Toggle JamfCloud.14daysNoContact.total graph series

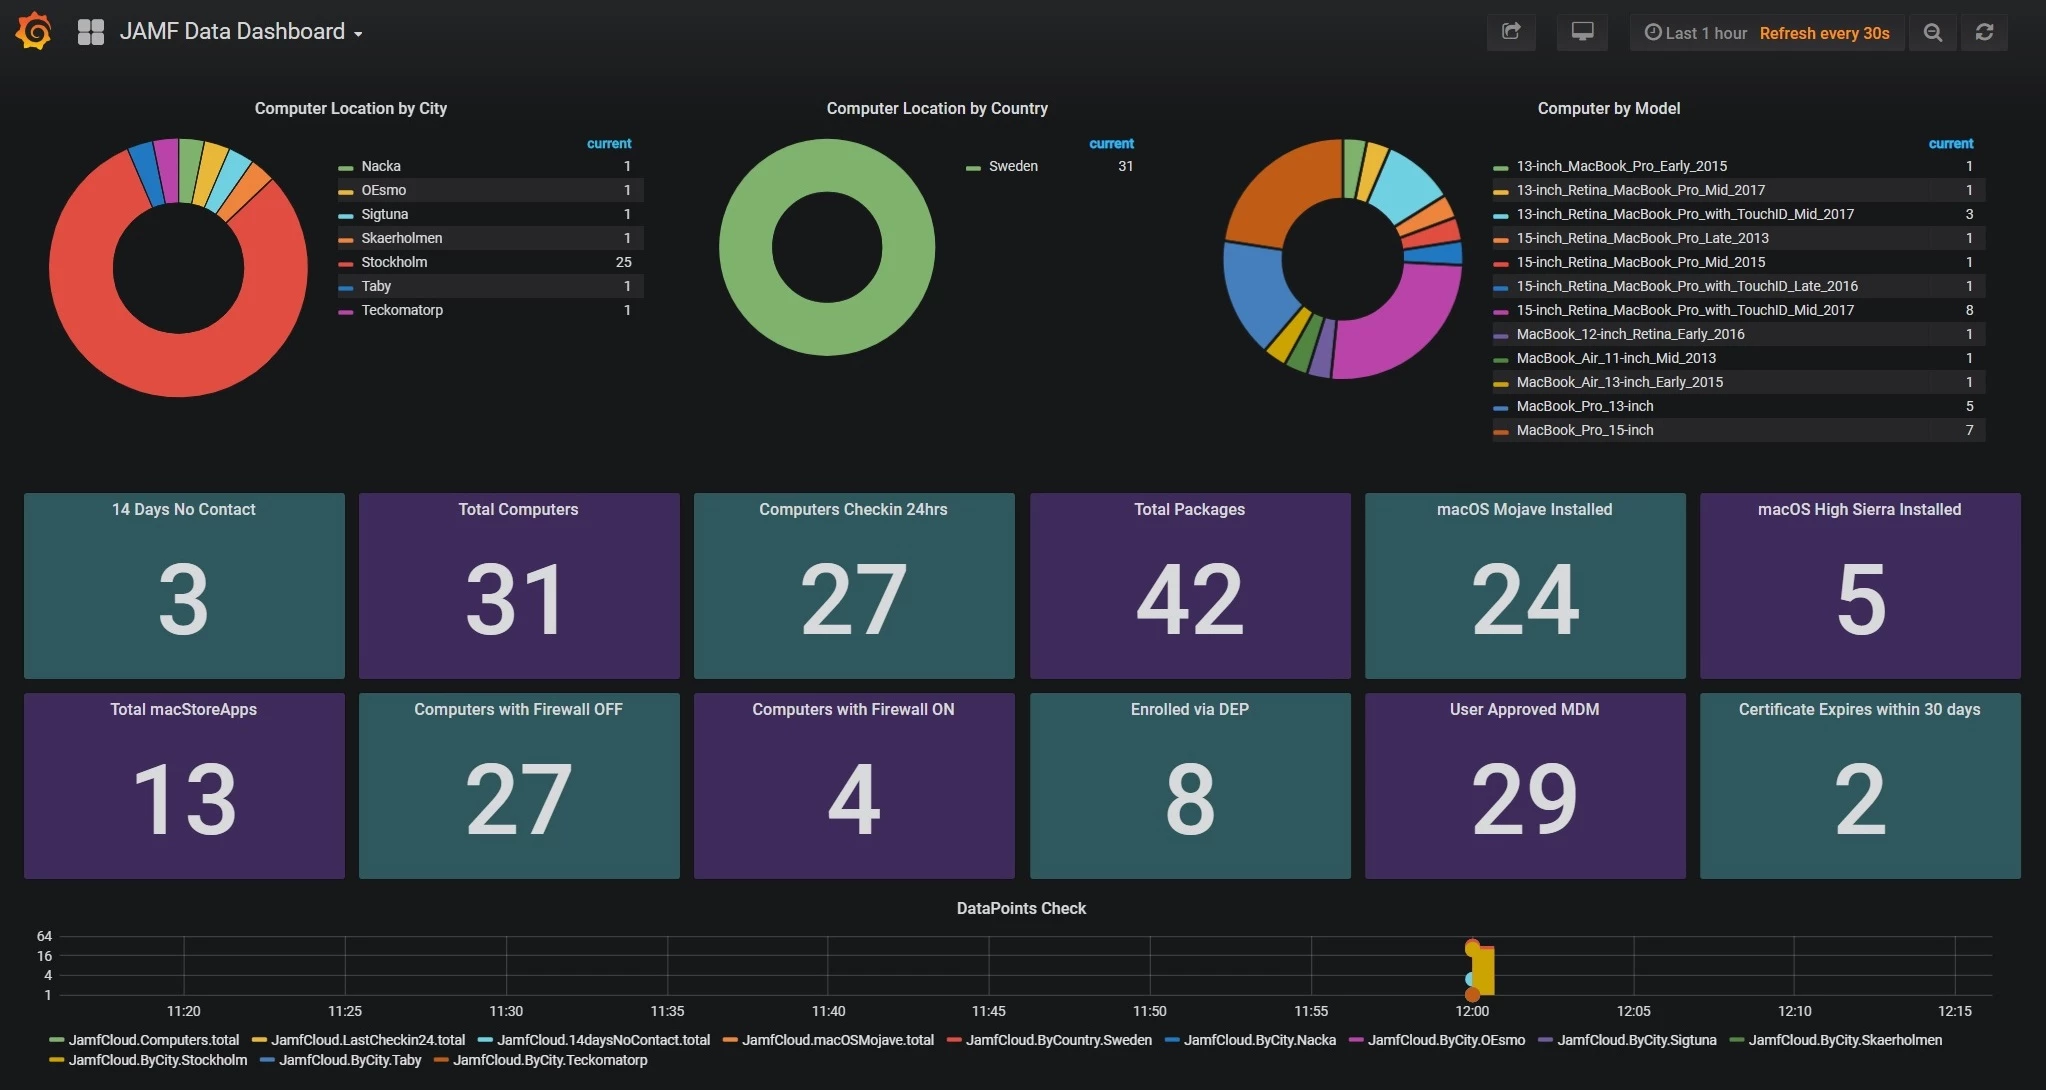[x=603, y=1040]
